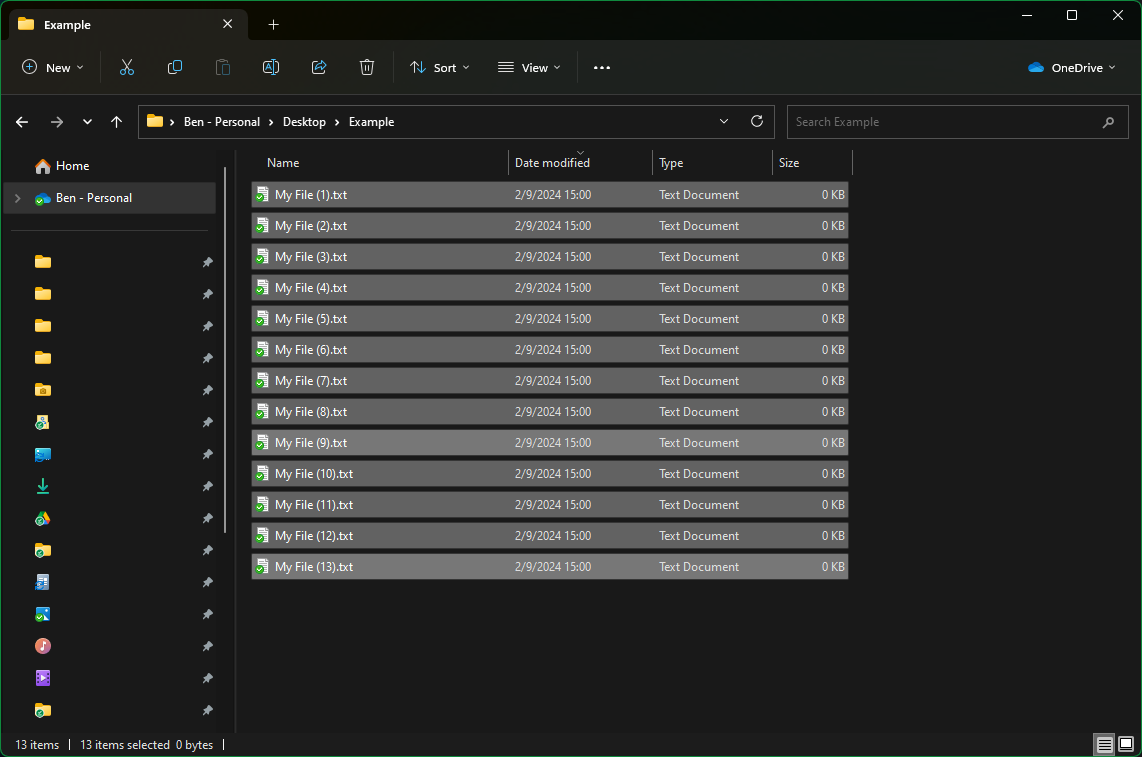Click the Delete trash can icon
Image resolution: width=1142 pixels, height=757 pixels.
(x=367, y=67)
